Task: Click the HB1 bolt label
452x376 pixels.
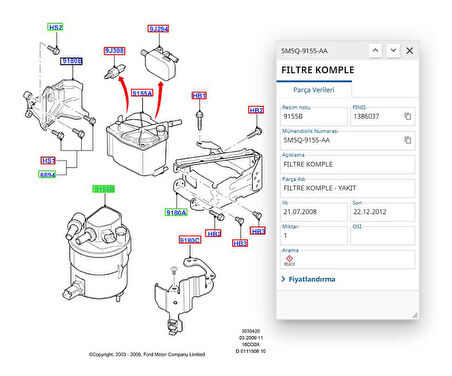Action: 199,96
